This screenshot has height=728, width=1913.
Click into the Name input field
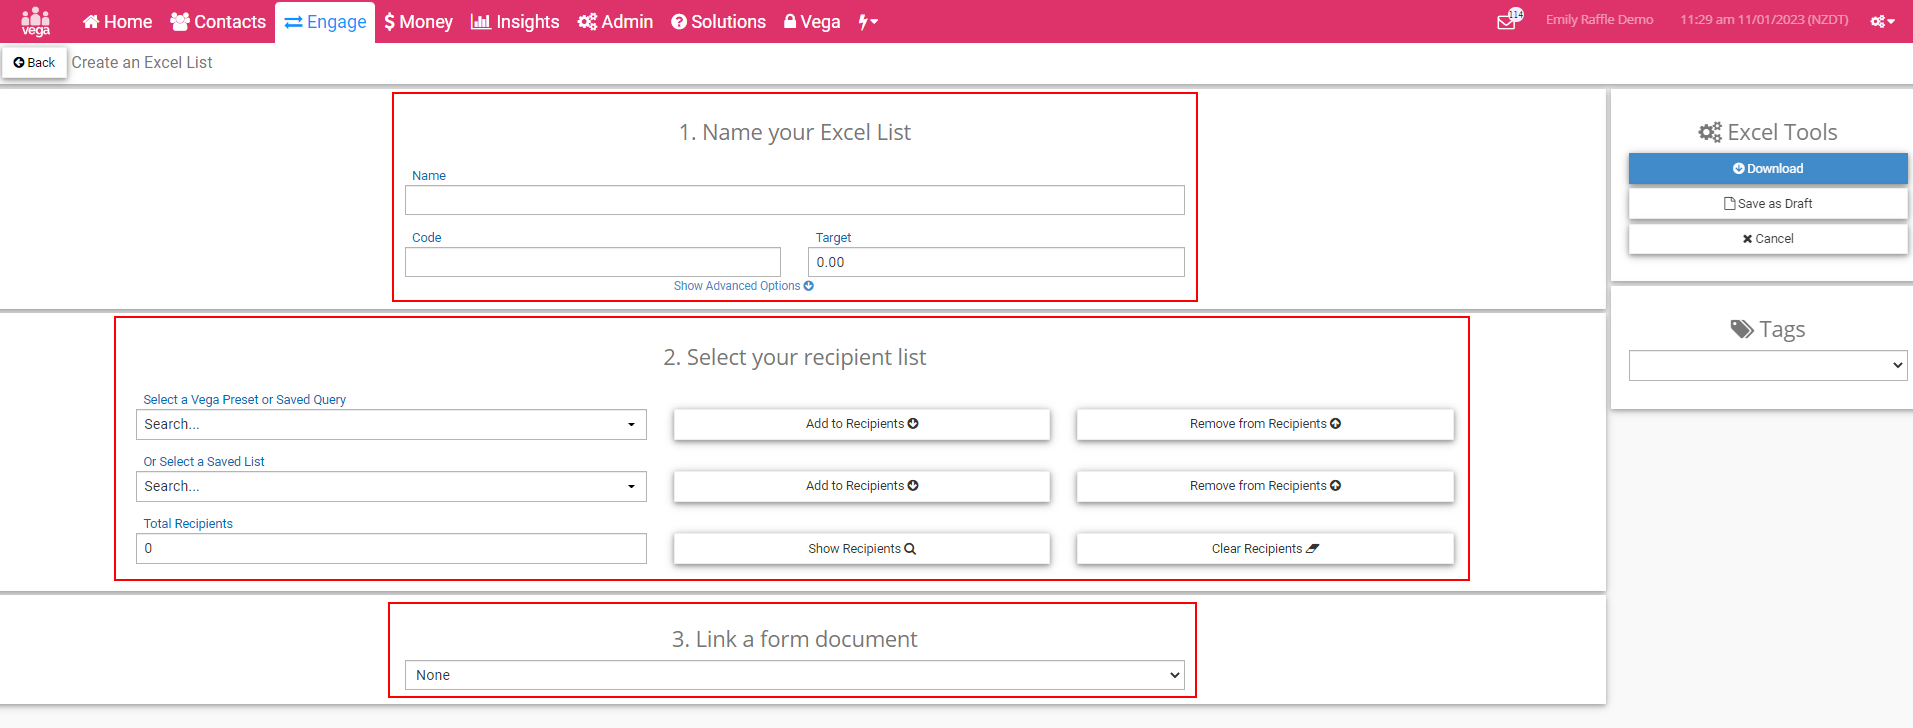point(794,200)
